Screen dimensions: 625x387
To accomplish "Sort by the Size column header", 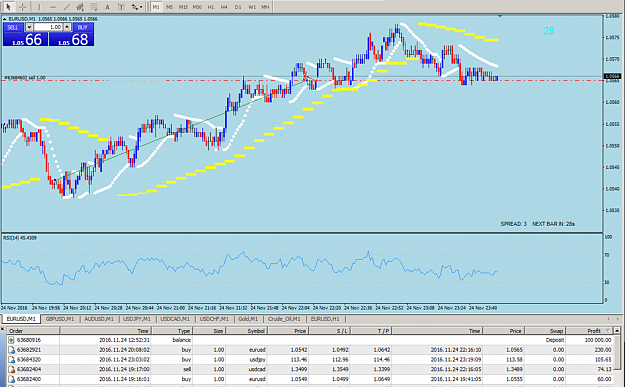I will 210,331.
